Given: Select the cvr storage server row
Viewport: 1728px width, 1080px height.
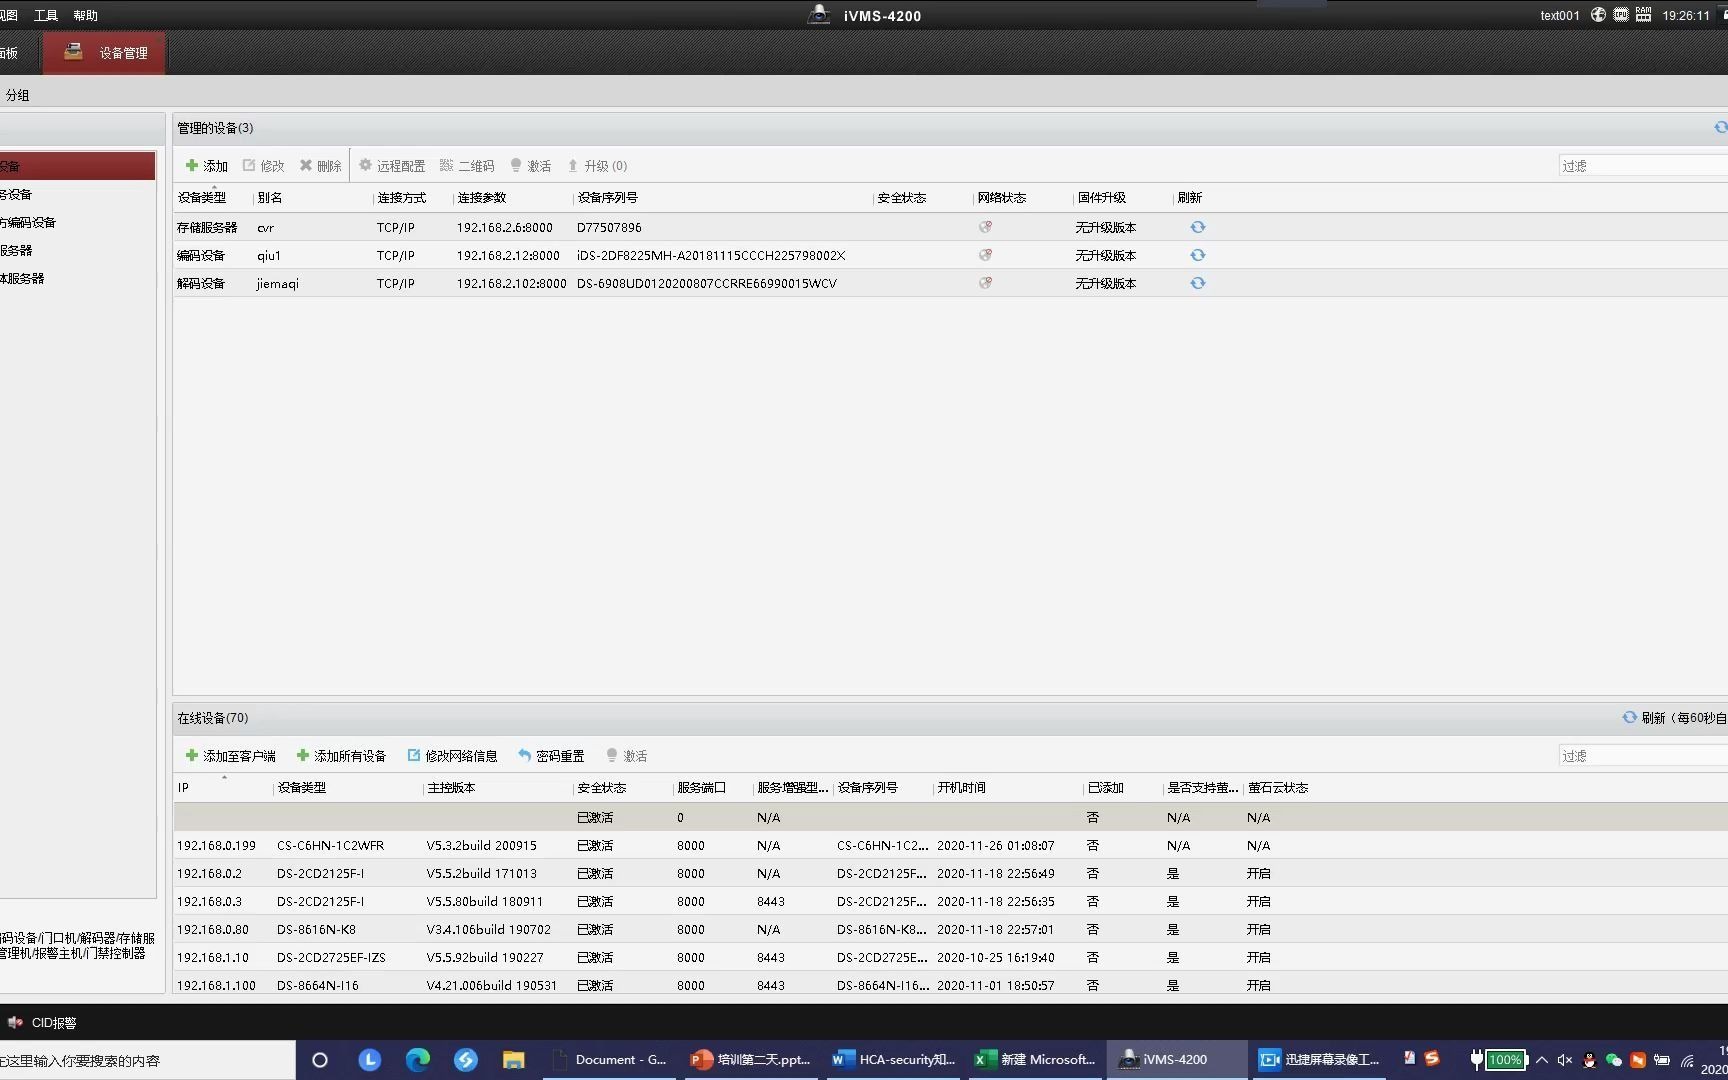Looking at the screenshot, I should pyautogui.click(x=950, y=227).
